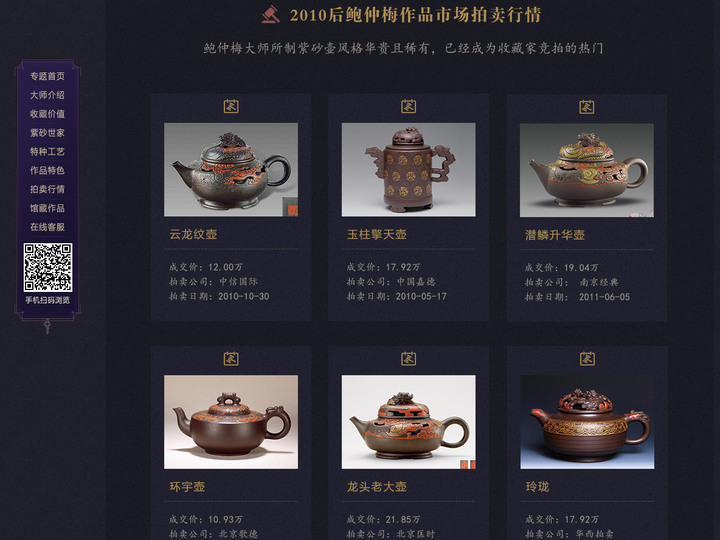The width and height of the screenshot is (720, 540).
Task: Open the 云龙纹壶 teapot photo
Action: (x=231, y=169)
